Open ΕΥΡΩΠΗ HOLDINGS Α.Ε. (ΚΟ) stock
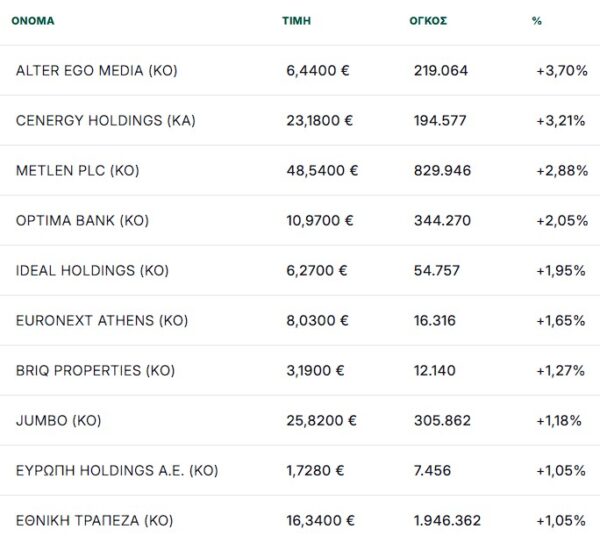Screen dimensions: 600x543 117,471
